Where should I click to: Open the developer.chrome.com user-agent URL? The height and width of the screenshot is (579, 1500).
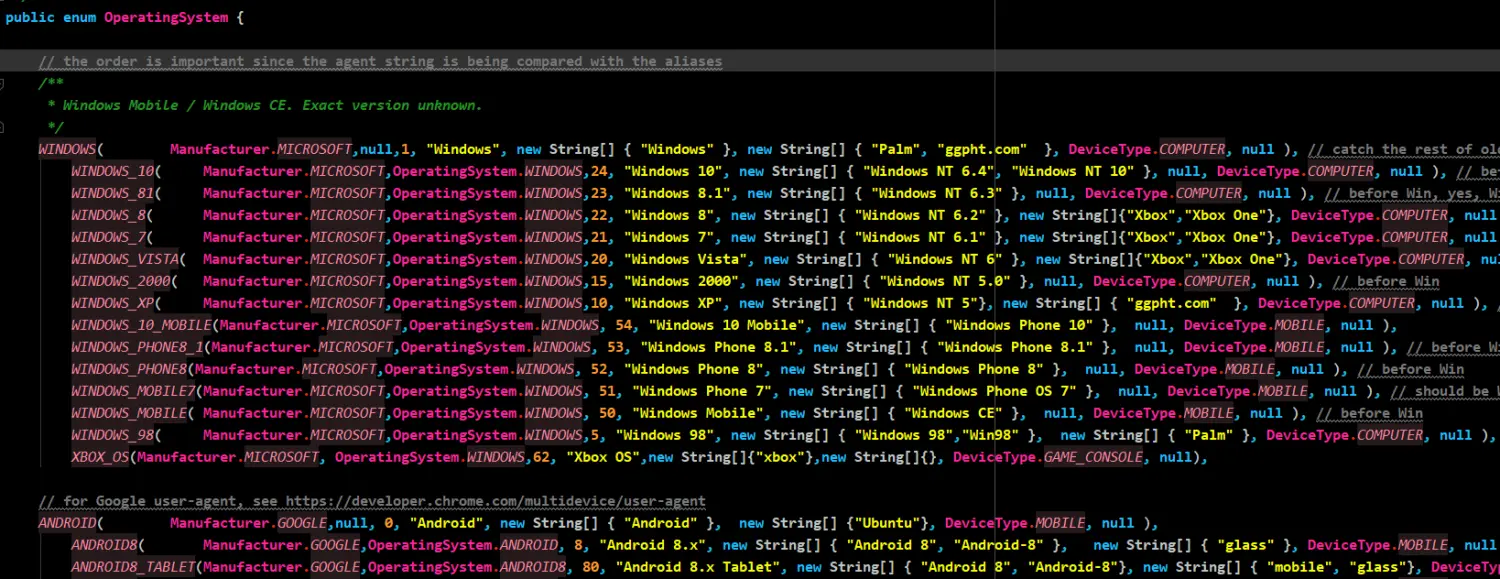(495, 501)
